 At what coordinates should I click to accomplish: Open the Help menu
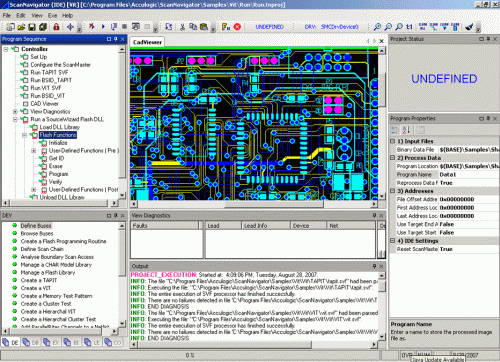click(x=67, y=15)
